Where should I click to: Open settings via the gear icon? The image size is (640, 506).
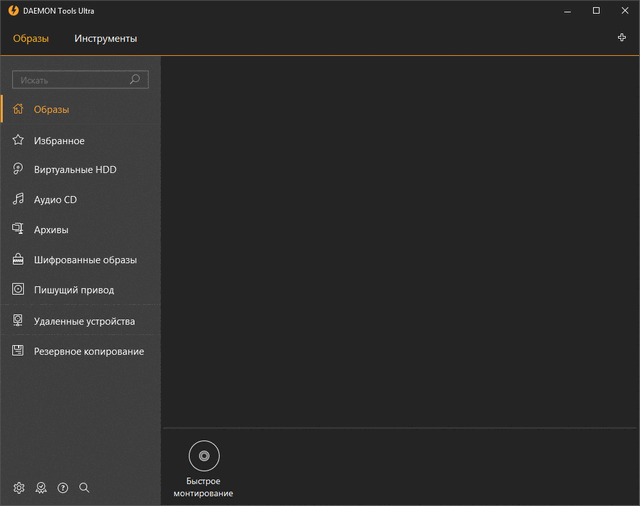(x=19, y=488)
